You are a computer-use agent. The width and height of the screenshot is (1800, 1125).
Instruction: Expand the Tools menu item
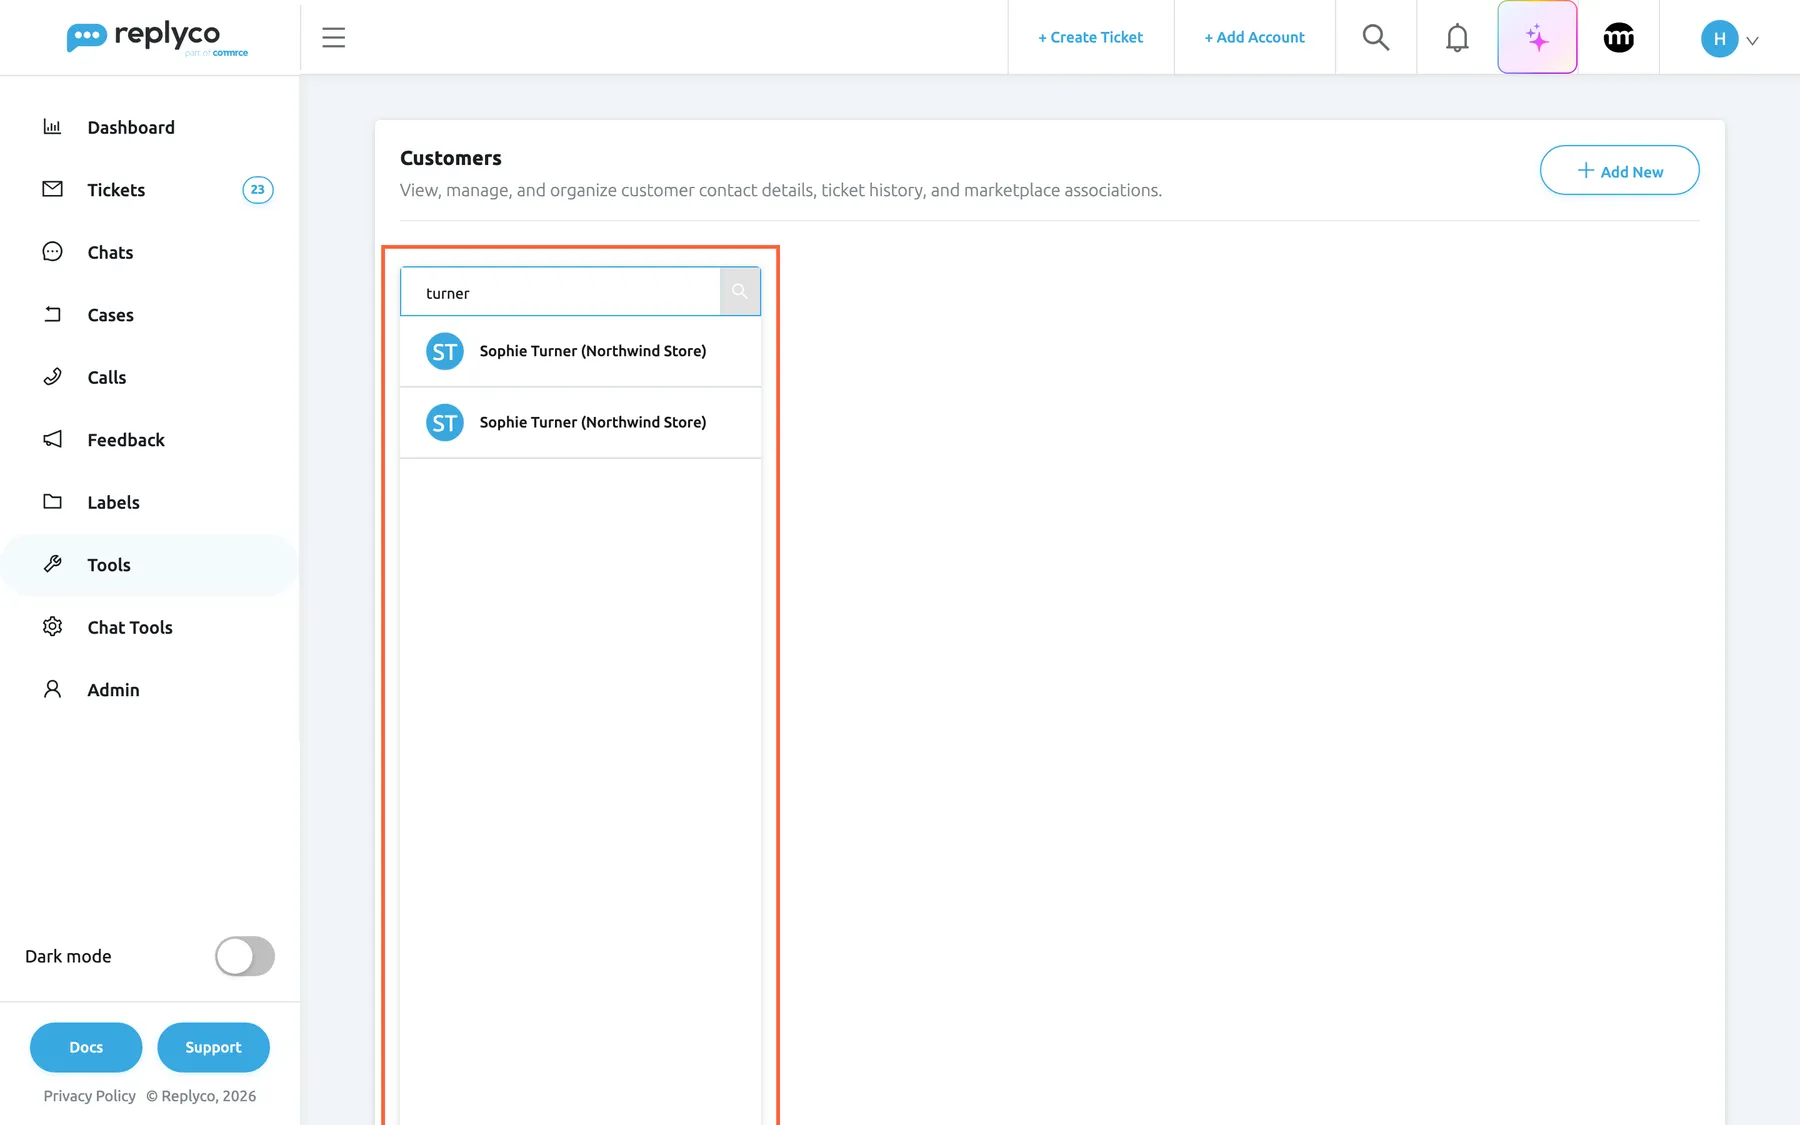pos(150,565)
